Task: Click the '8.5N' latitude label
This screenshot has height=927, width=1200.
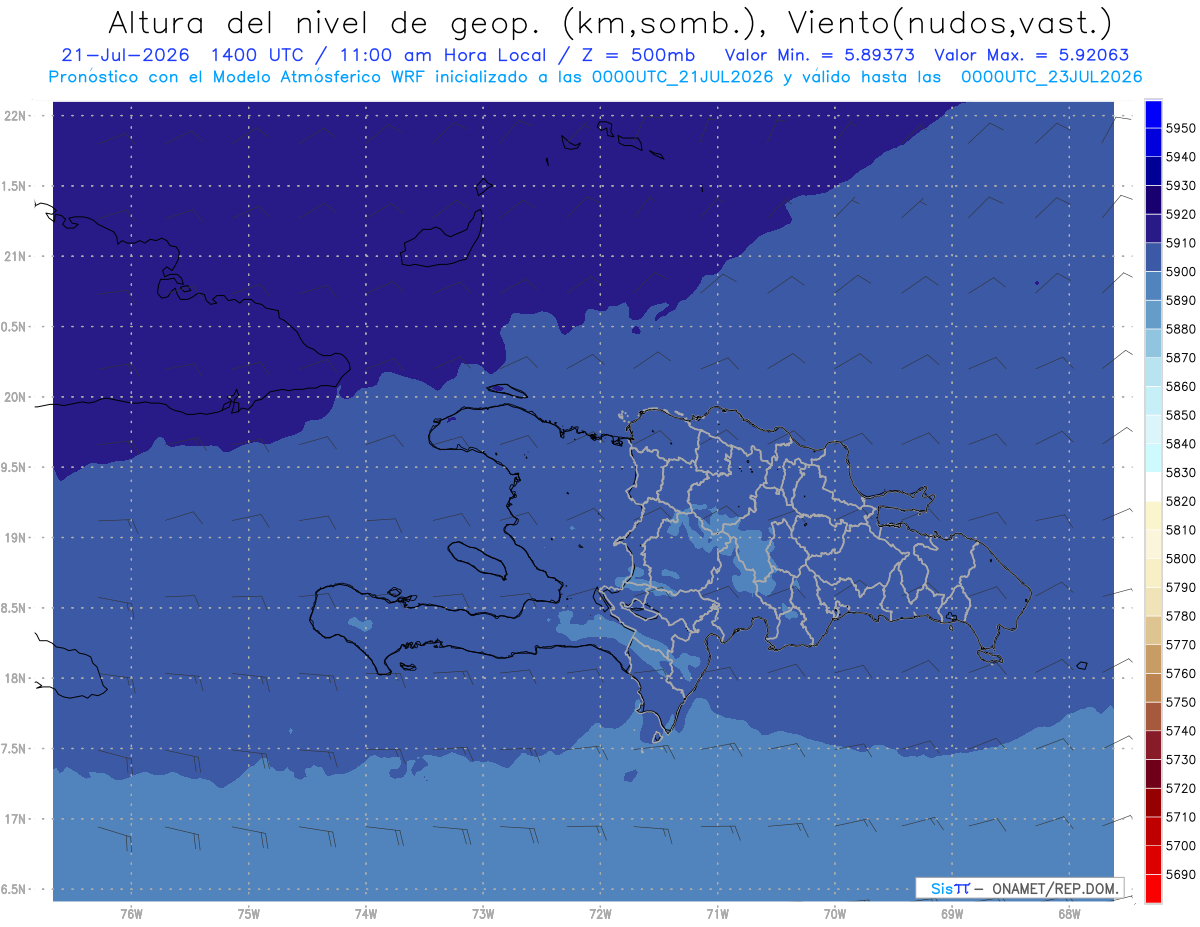Action: click(15, 608)
